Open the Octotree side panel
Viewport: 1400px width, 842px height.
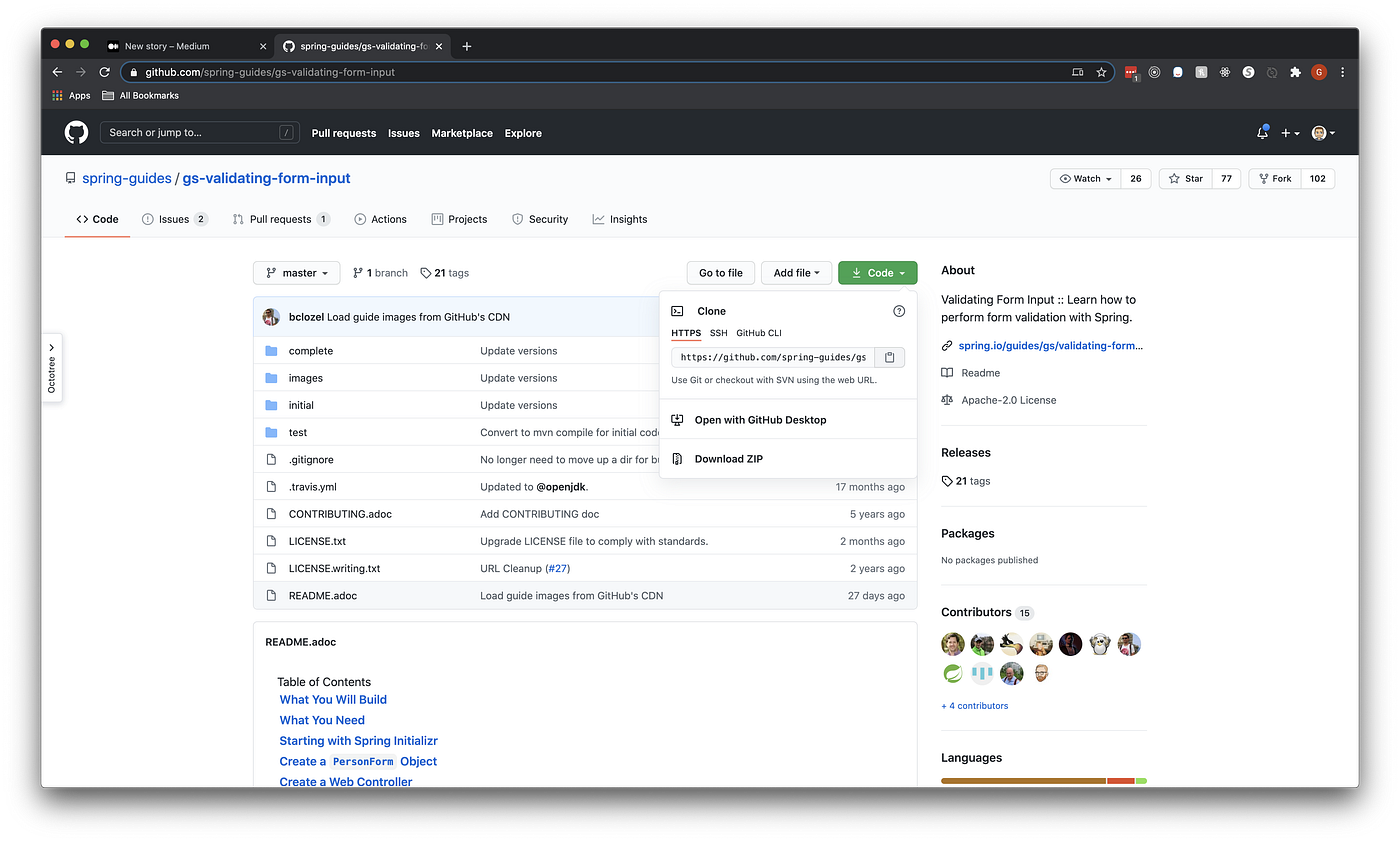pos(52,368)
